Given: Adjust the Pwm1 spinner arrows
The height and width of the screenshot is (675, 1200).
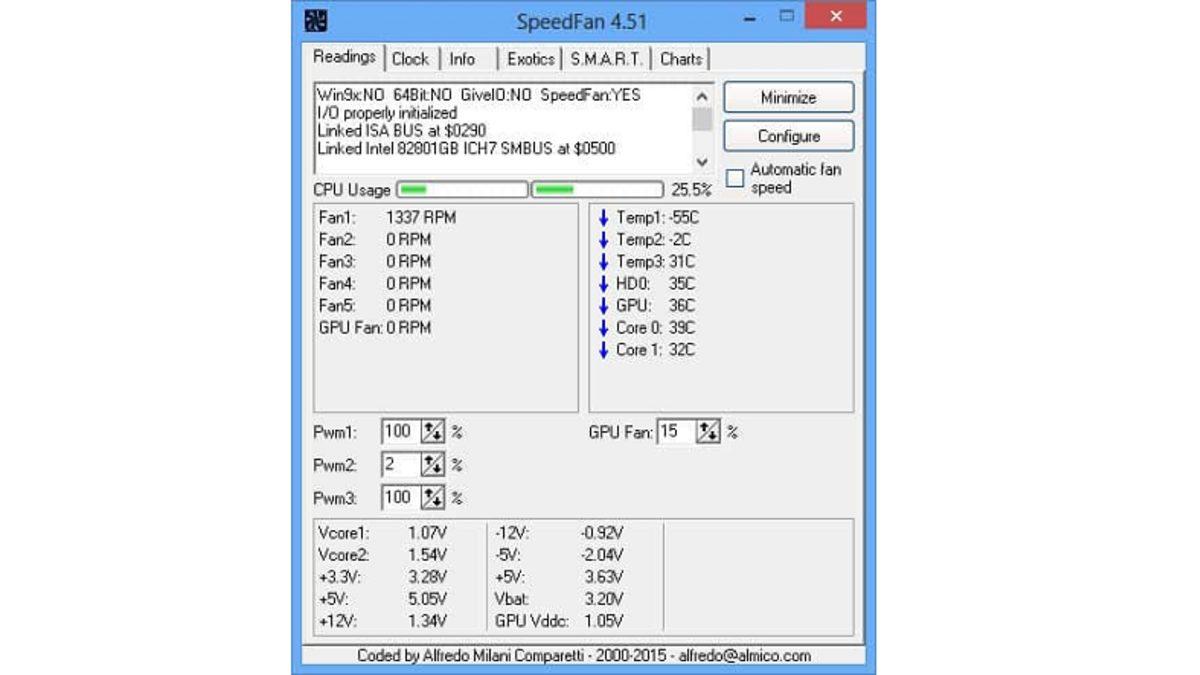Looking at the screenshot, I should click(432, 432).
